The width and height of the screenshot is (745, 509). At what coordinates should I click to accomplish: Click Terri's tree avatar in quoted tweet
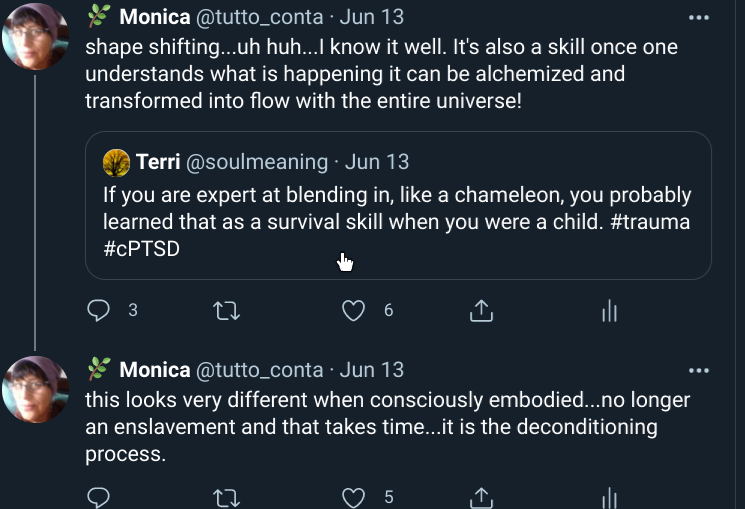[116, 162]
